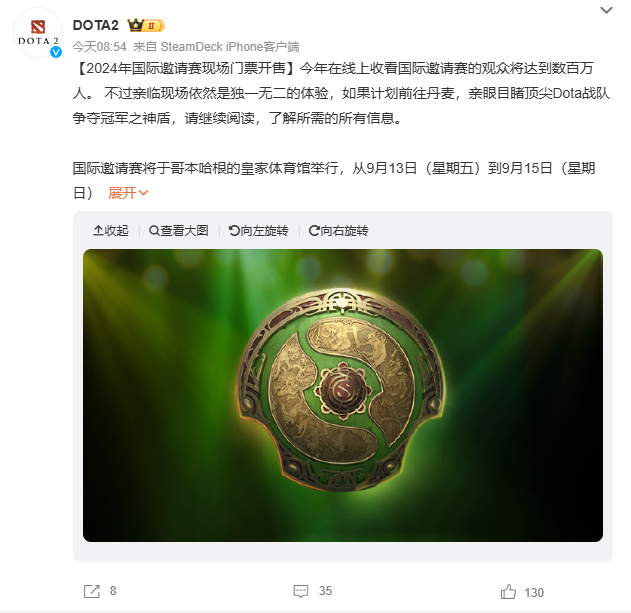Expand full post text via 展开
Screen dimensions: 631x613
(128, 193)
